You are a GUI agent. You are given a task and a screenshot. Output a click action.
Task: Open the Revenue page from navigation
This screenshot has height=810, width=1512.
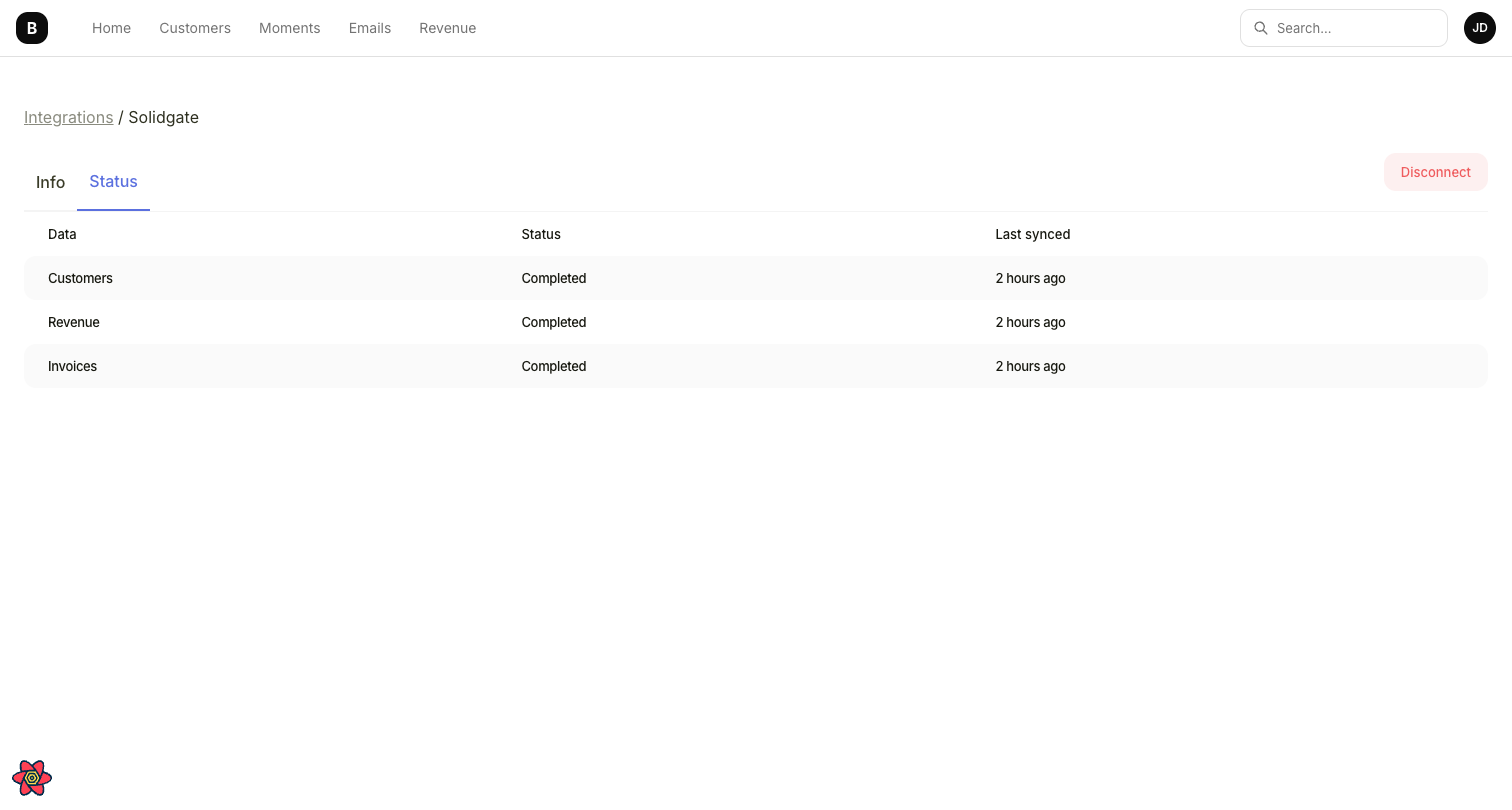click(x=447, y=27)
